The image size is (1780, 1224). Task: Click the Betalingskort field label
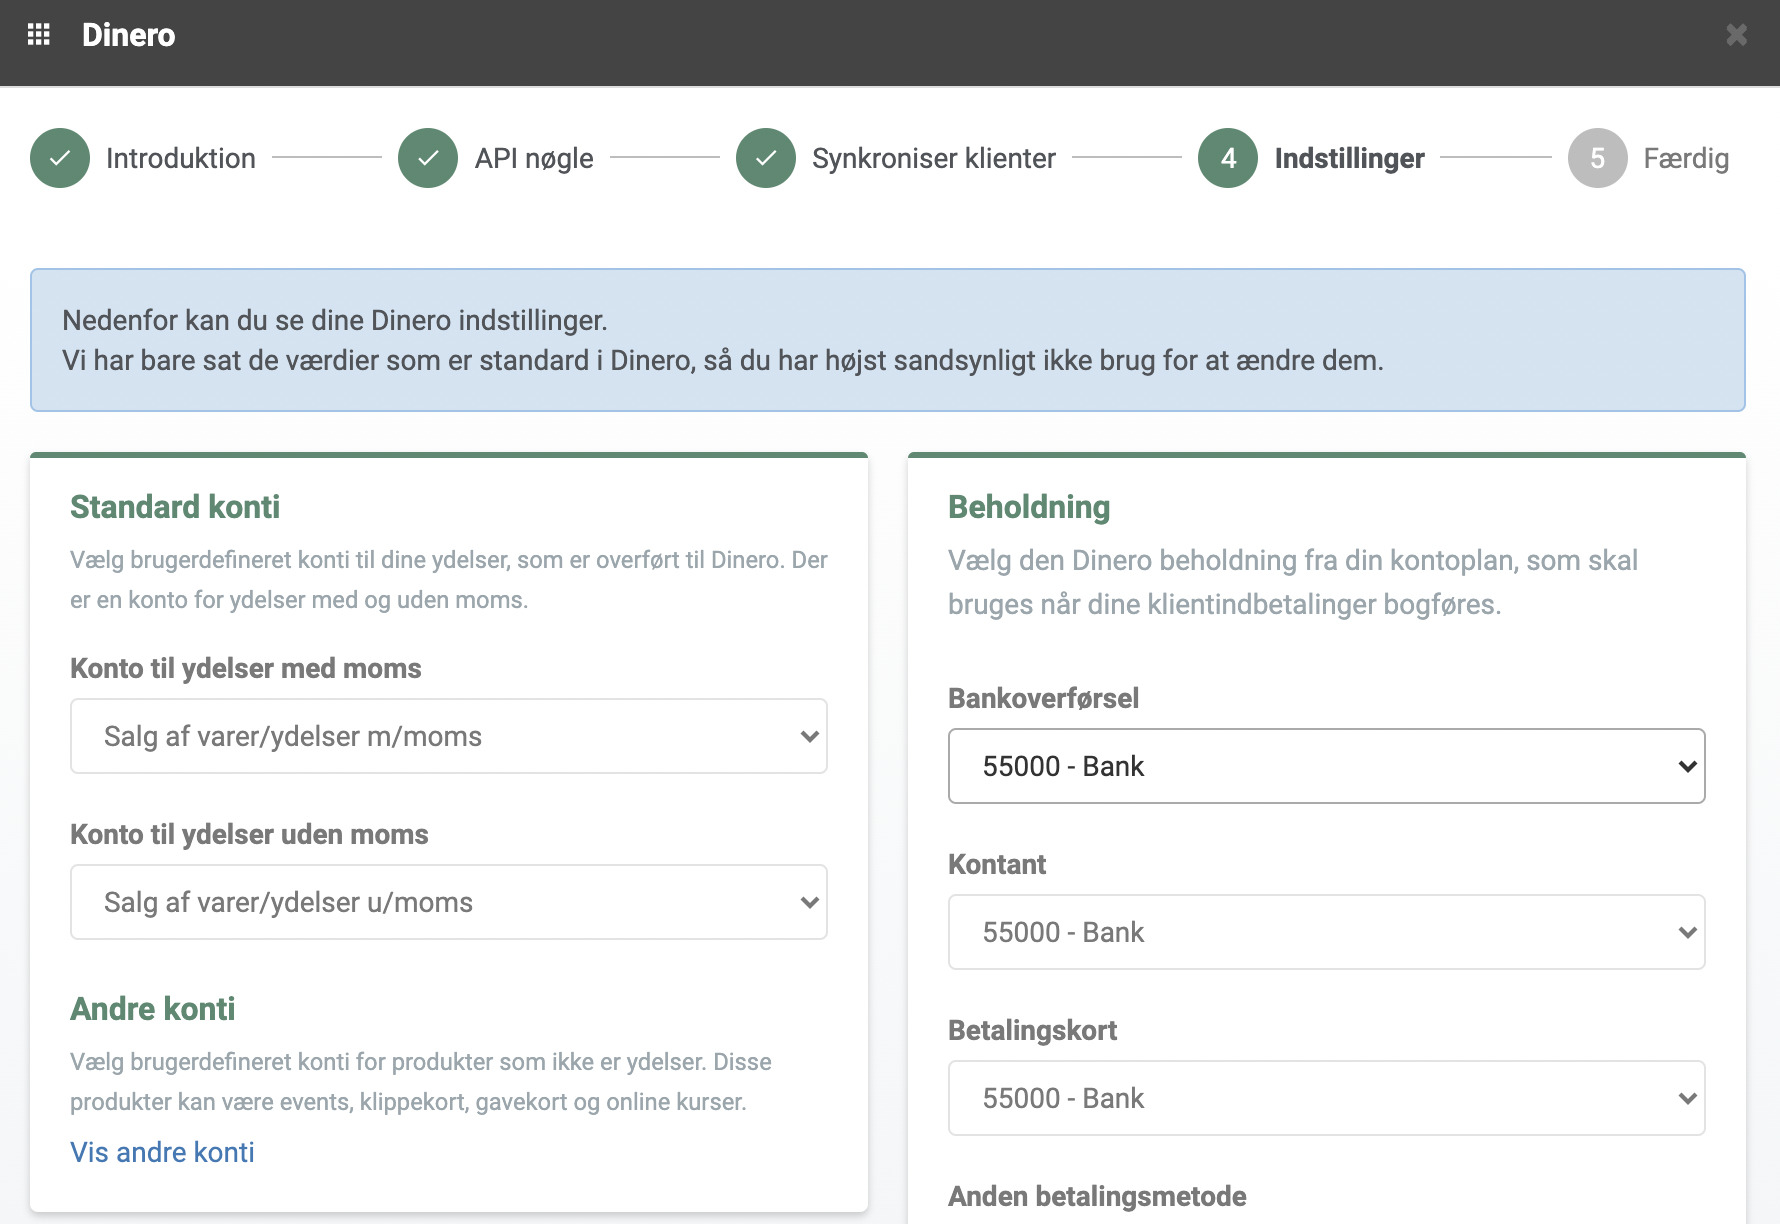point(1032,1030)
